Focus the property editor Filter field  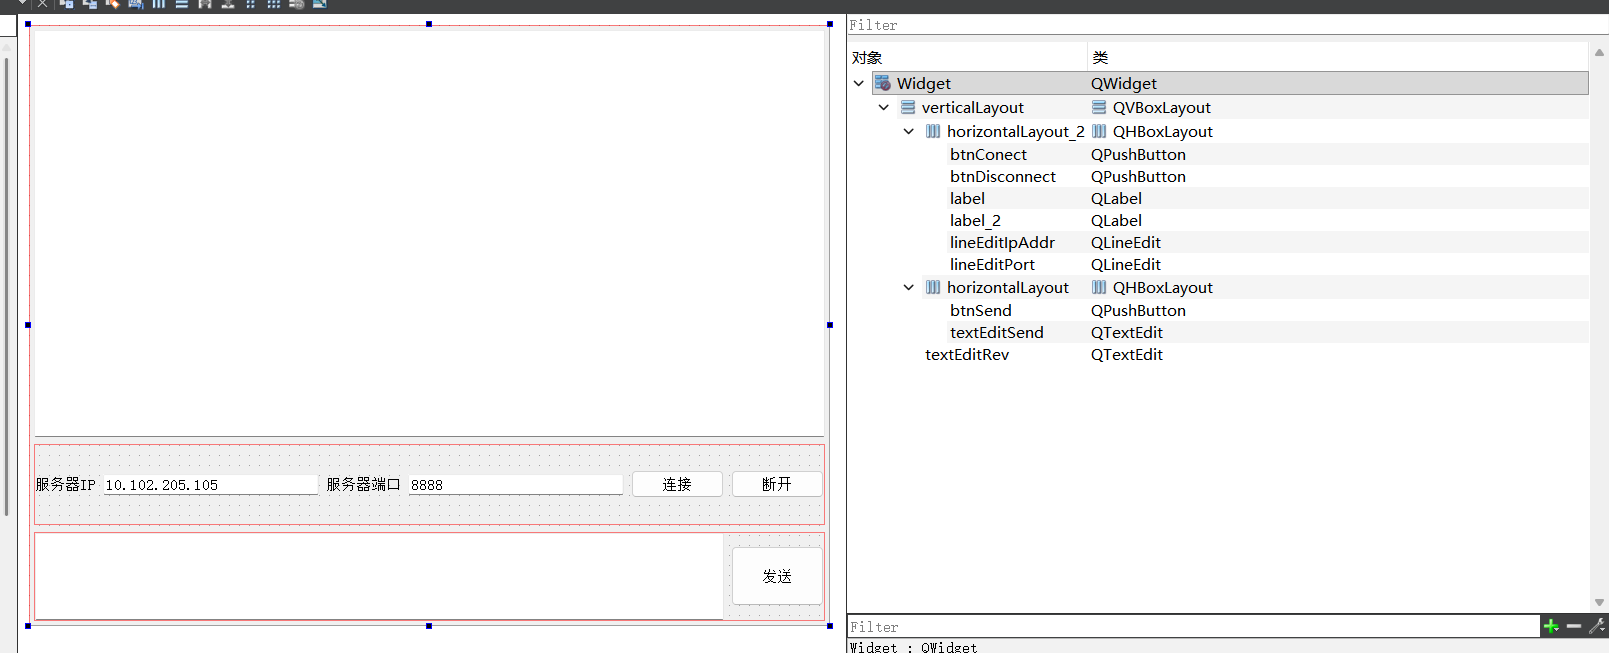pyautogui.click(x=1193, y=627)
